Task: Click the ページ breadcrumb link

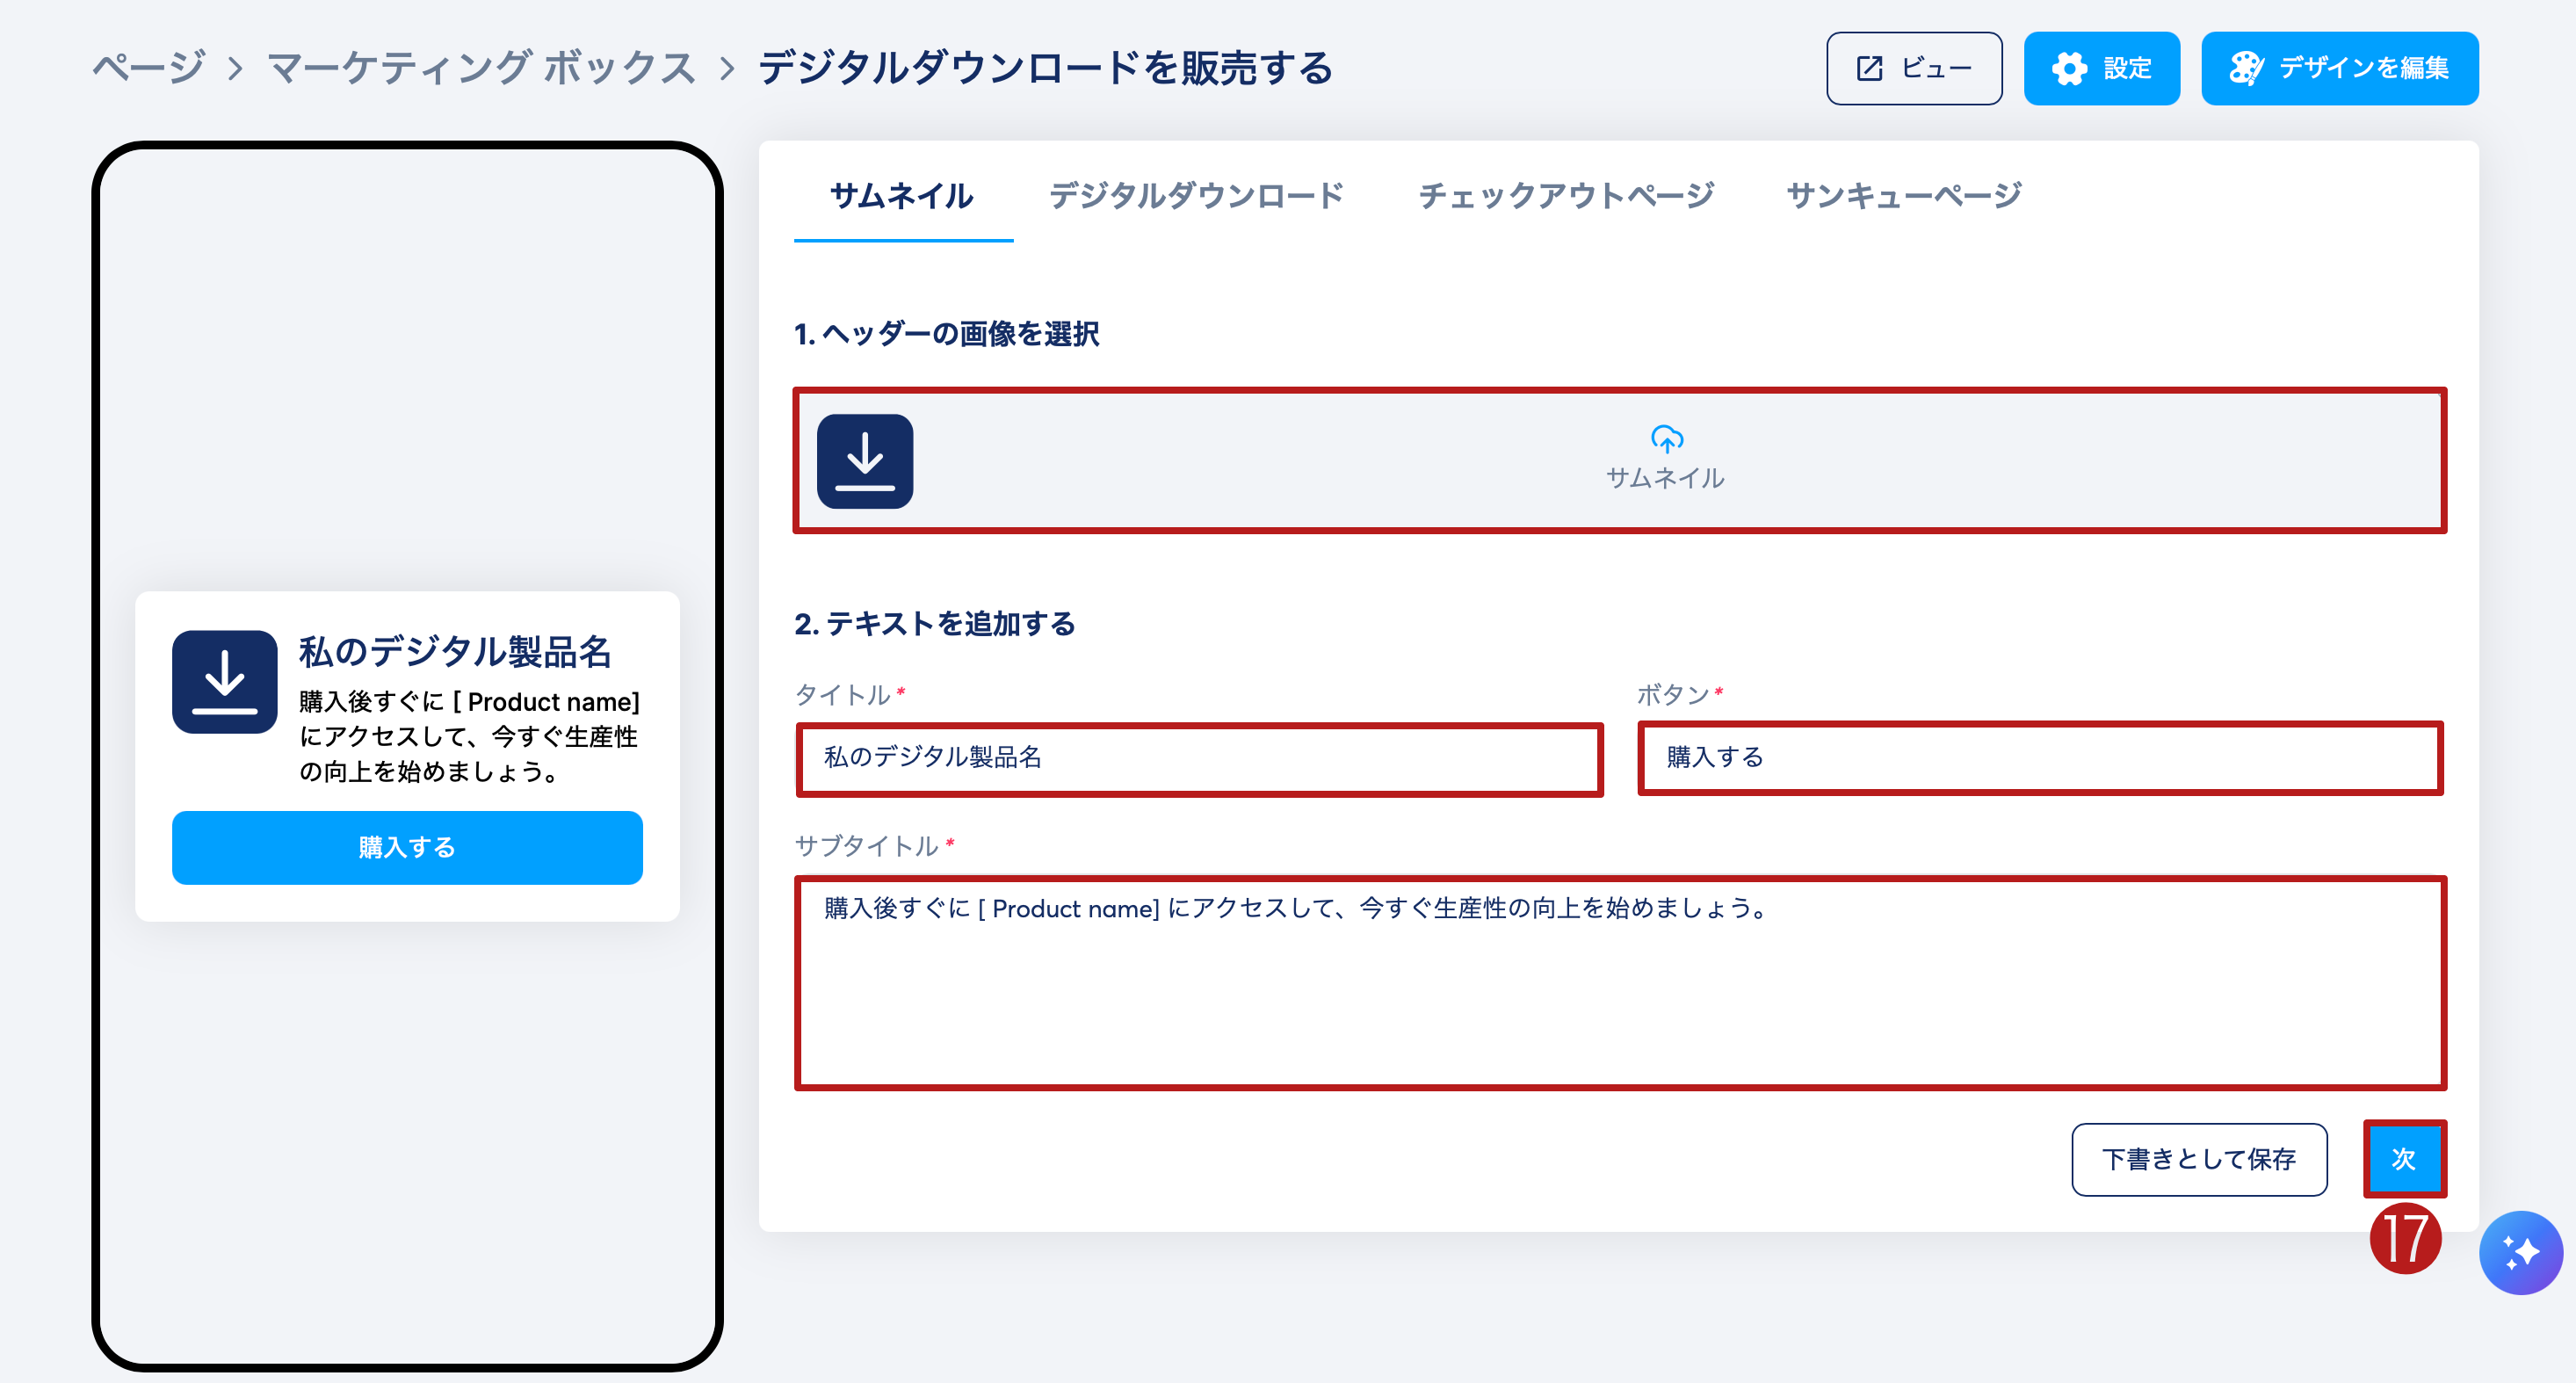Action: click(x=149, y=68)
